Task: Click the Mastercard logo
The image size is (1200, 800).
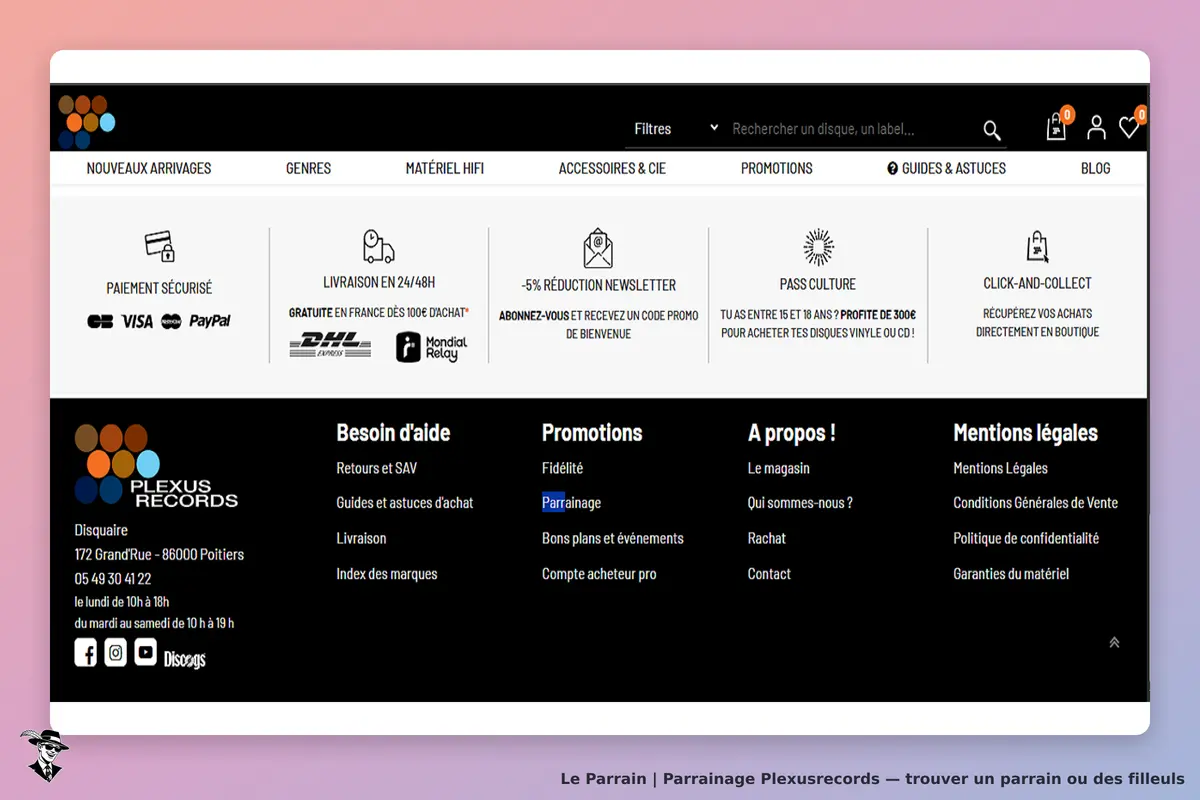Action: pyautogui.click(x=171, y=321)
